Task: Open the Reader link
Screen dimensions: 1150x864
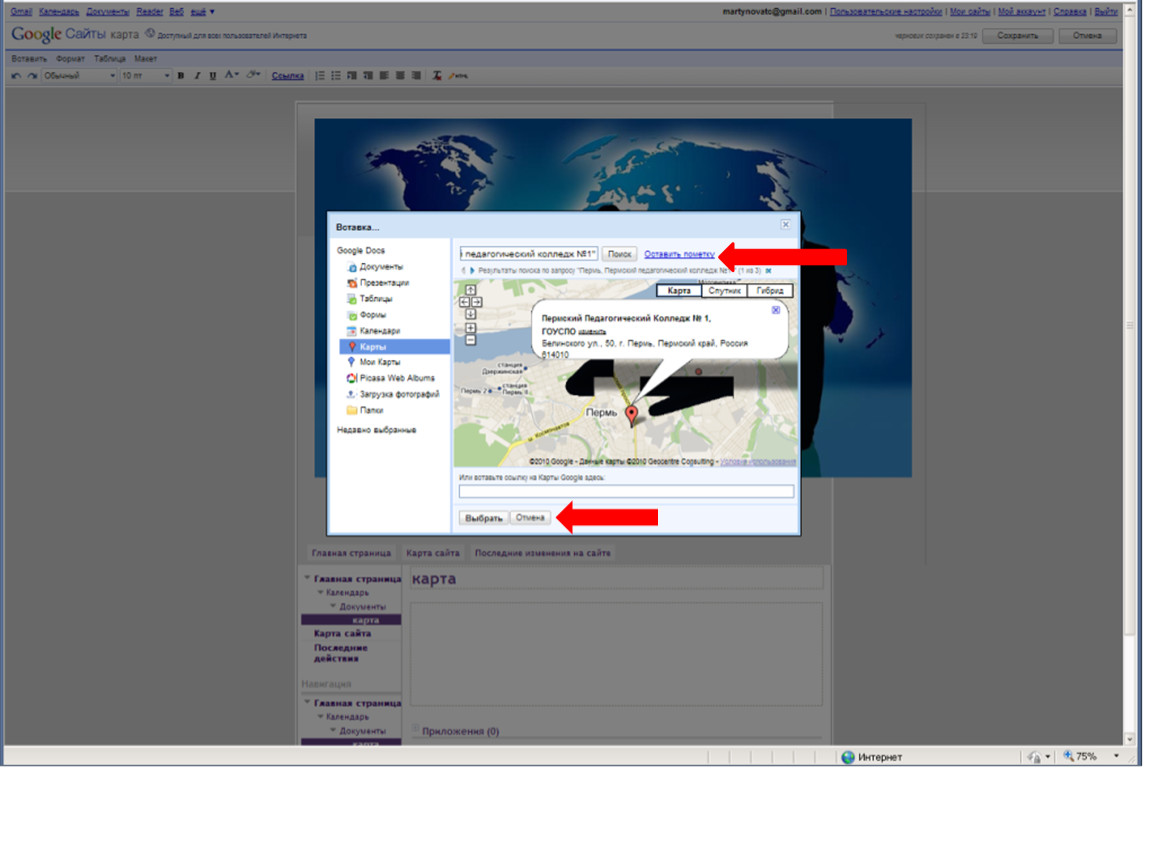Action: click(x=150, y=12)
